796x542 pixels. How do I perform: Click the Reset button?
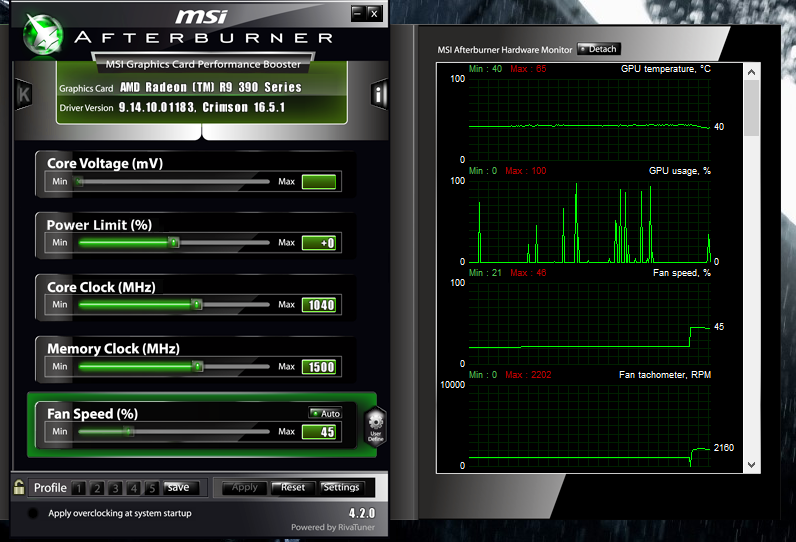[x=293, y=488]
